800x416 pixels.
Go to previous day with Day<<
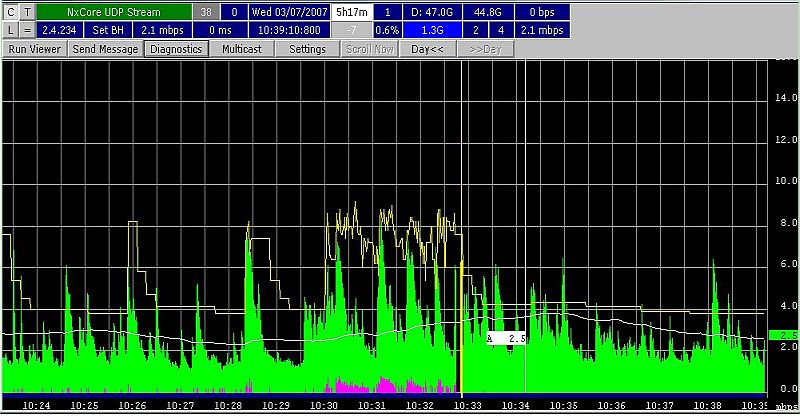[427, 49]
